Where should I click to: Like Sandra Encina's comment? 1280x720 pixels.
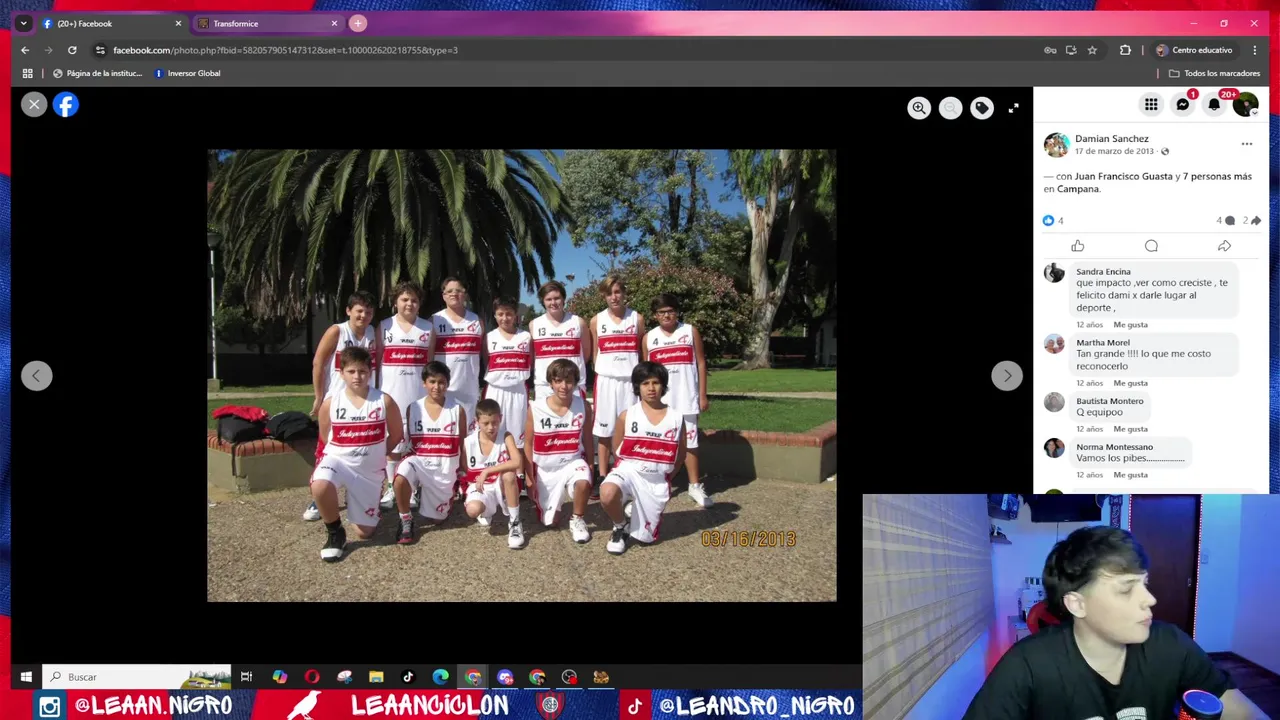pos(1130,325)
